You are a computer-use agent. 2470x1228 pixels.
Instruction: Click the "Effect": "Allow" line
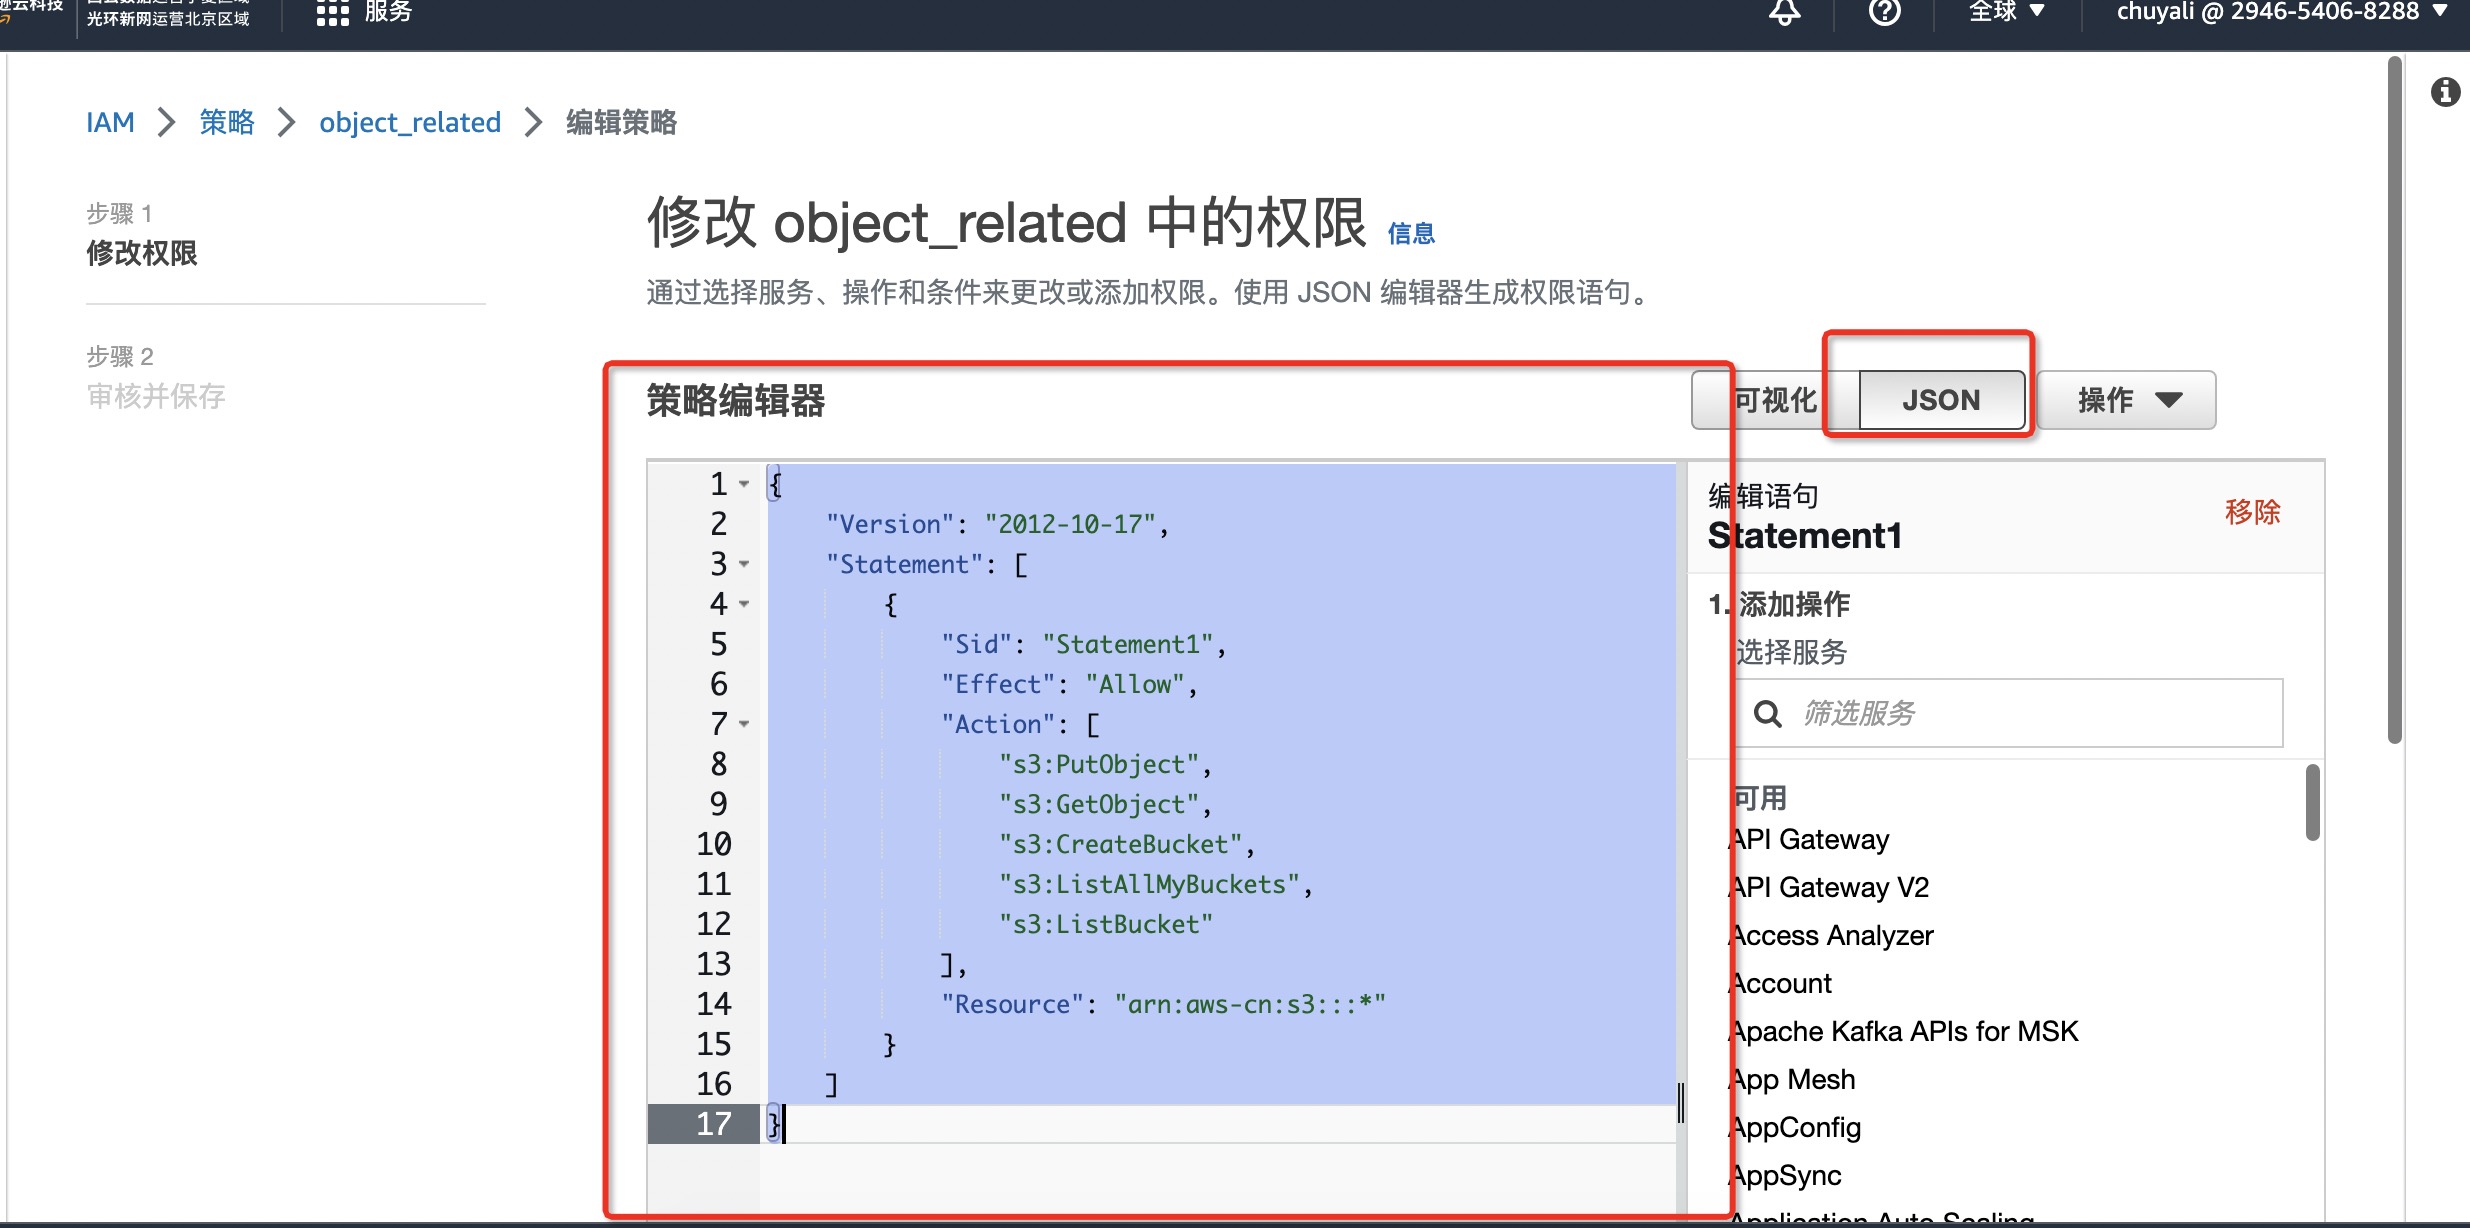click(1069, 684)
